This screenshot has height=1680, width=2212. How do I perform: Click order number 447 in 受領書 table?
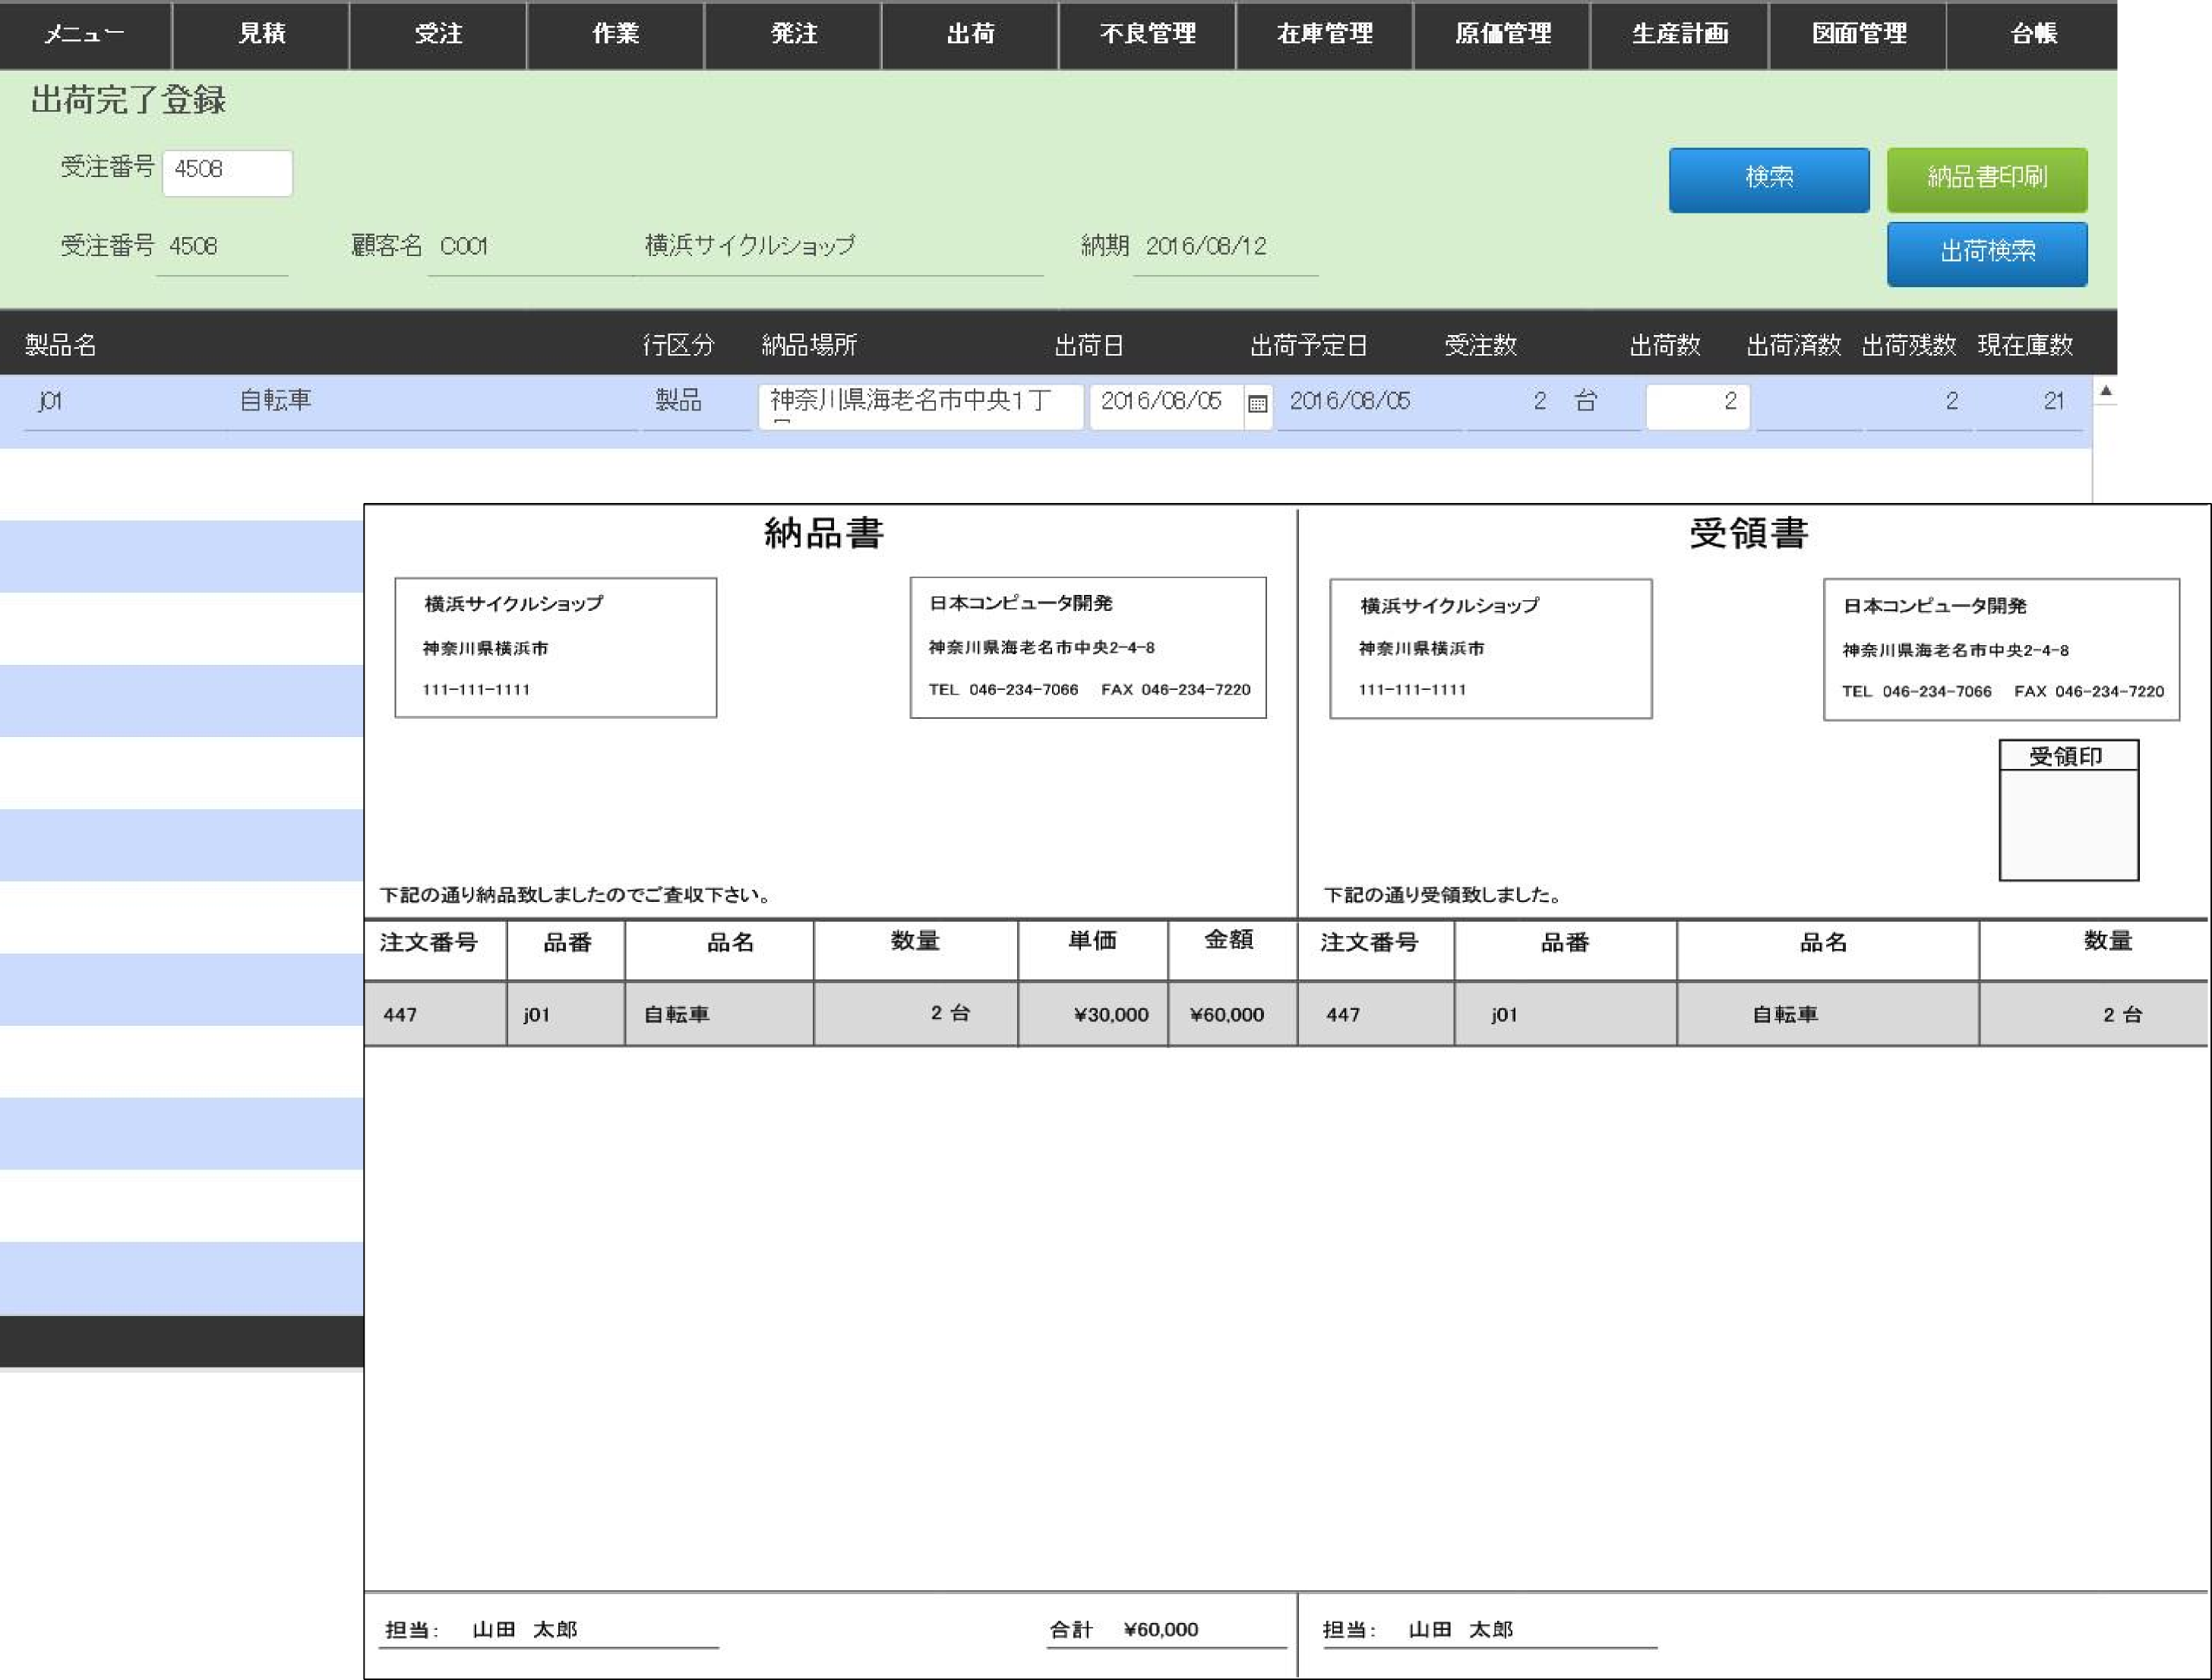coord(1343,1015)
